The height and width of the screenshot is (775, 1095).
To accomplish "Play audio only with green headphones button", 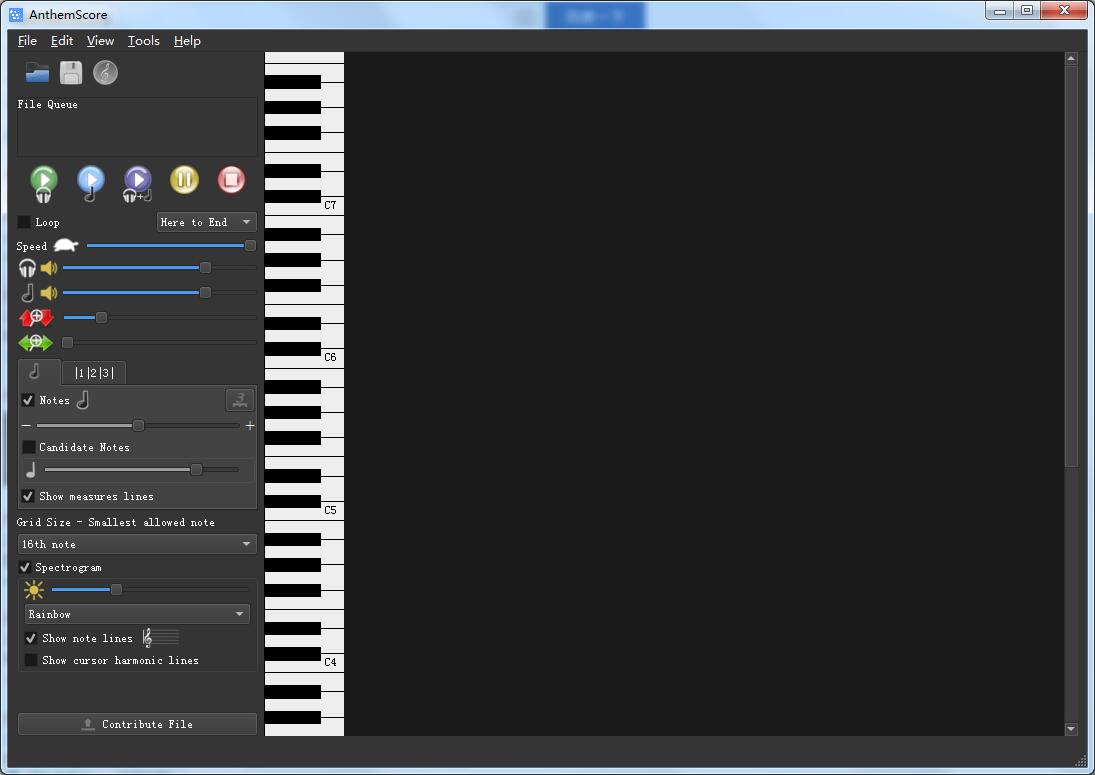I will pos(44,183).
